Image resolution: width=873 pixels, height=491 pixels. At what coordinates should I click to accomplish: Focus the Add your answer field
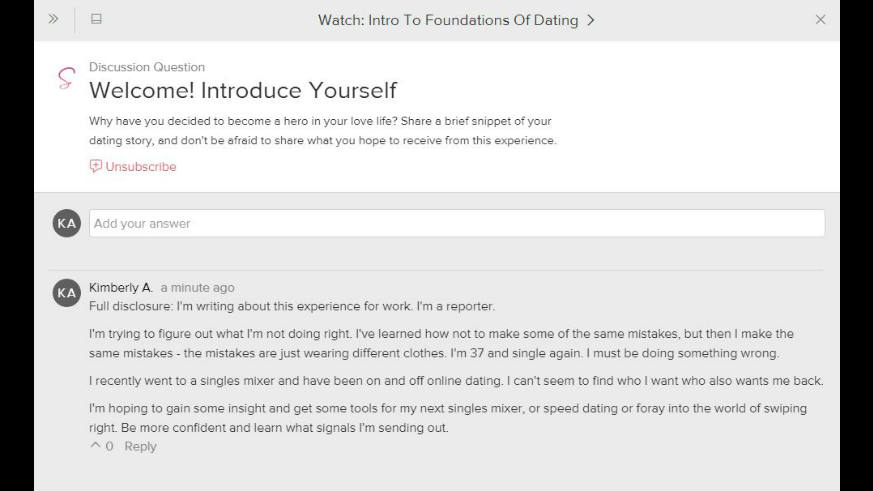click(x=457, y=223)
